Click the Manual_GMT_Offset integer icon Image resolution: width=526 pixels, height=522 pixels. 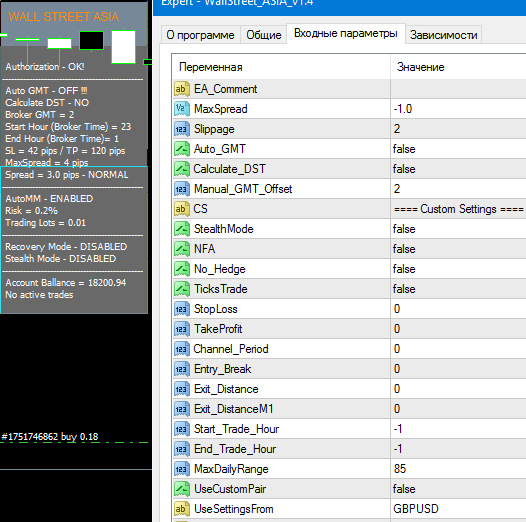pos(182,189)
